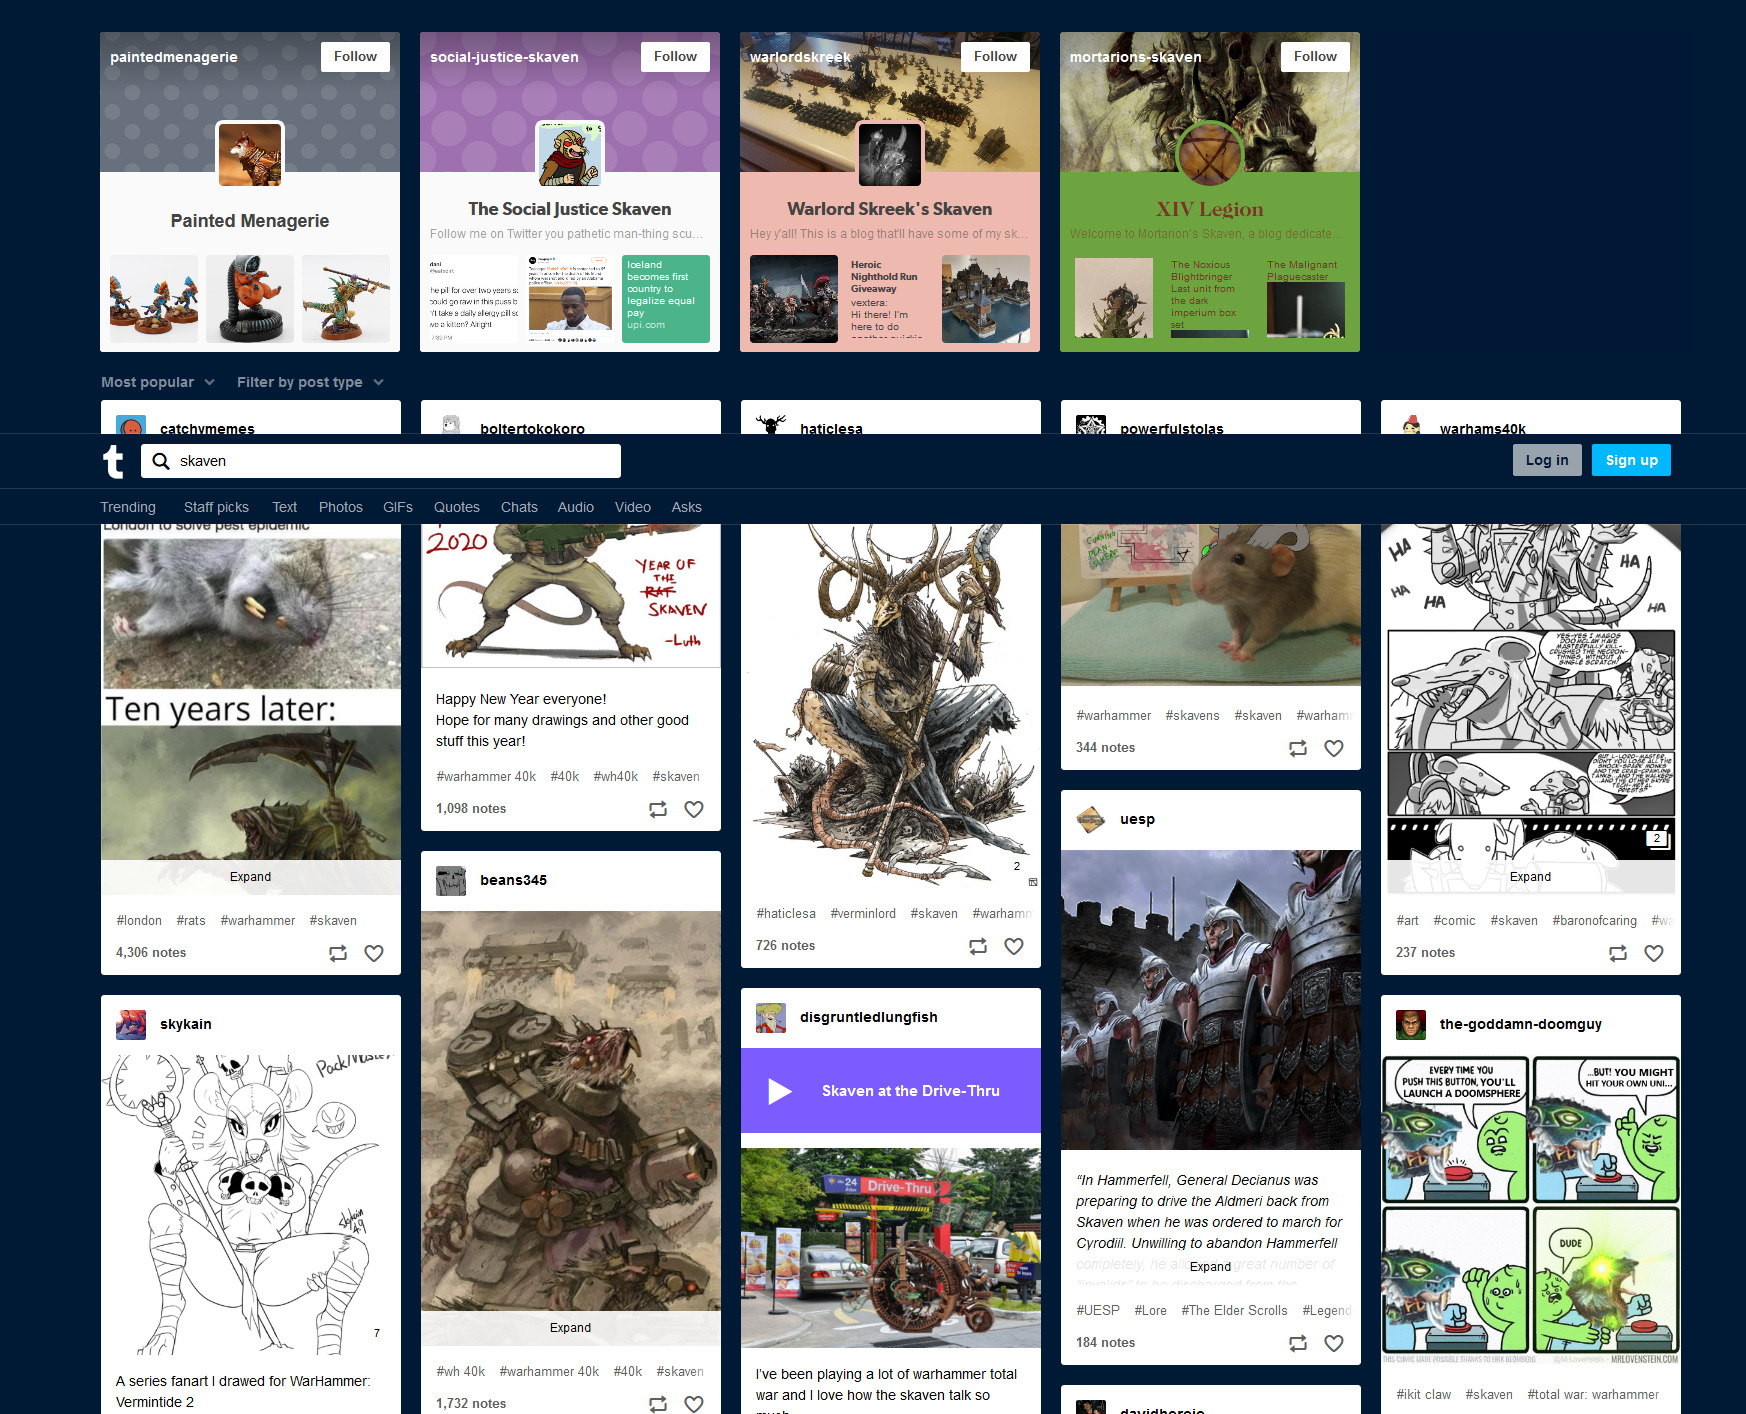The image size is (1746, 1414).
Task: Open the Most popular sort dropdown
Action: click(158, 382)
